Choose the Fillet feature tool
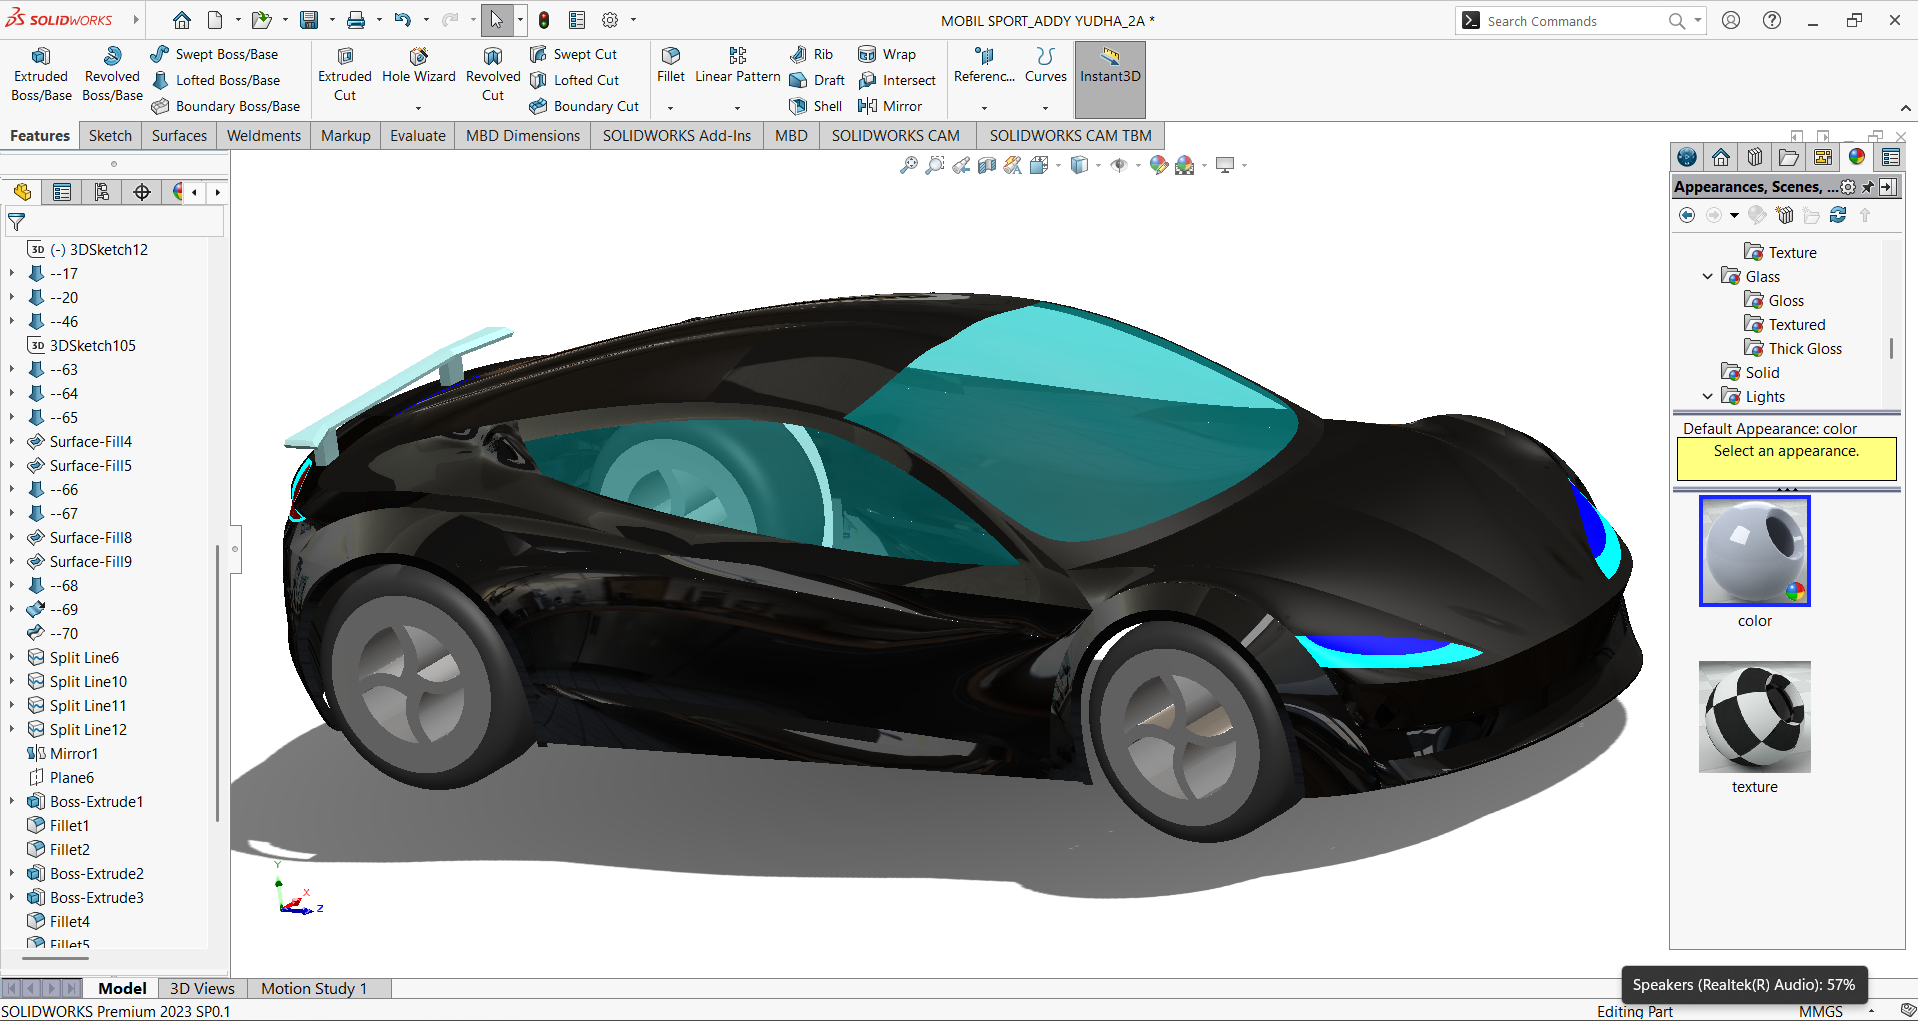 point(671,66)
